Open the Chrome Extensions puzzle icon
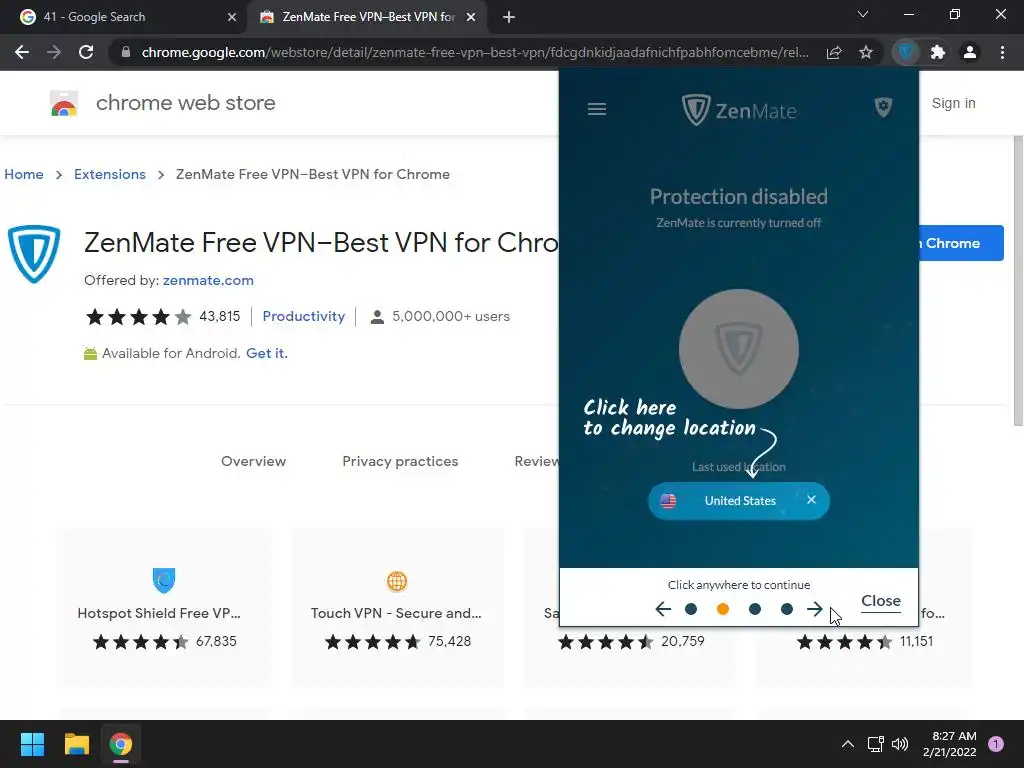This screenshot has height=768, width=1024. (x=938, y=52)
